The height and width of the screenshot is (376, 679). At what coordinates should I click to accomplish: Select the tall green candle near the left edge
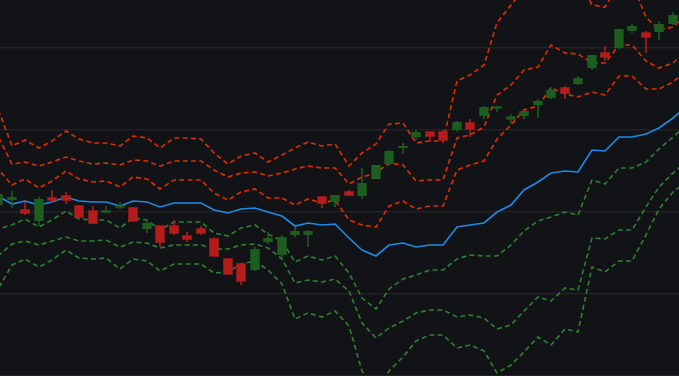tap(39, 210)
